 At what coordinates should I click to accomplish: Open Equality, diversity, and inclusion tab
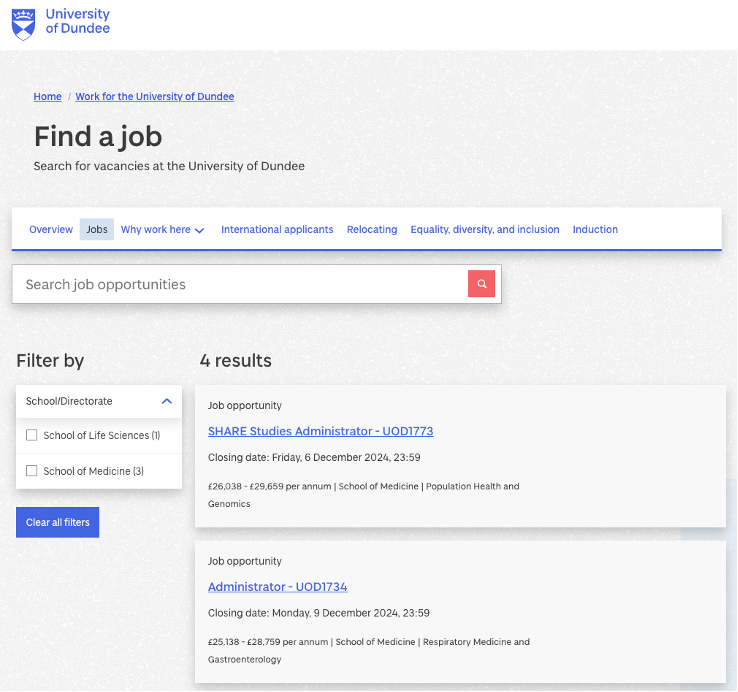click(x=485, y=230)
